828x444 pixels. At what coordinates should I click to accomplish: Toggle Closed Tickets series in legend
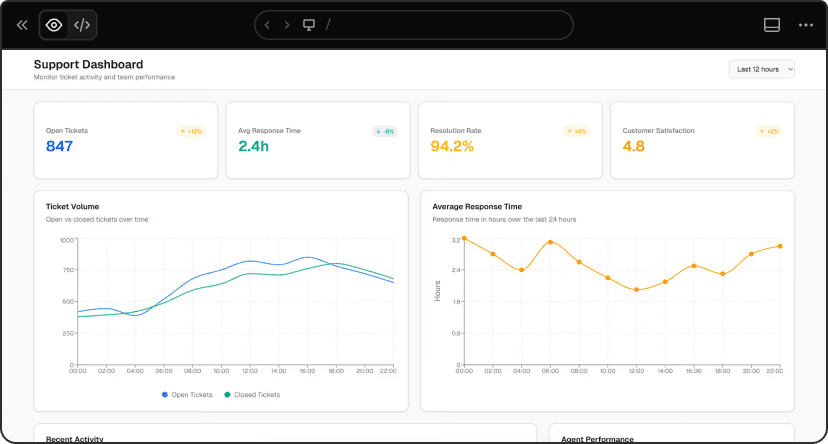pyautogui.click(x=252, y=394)
